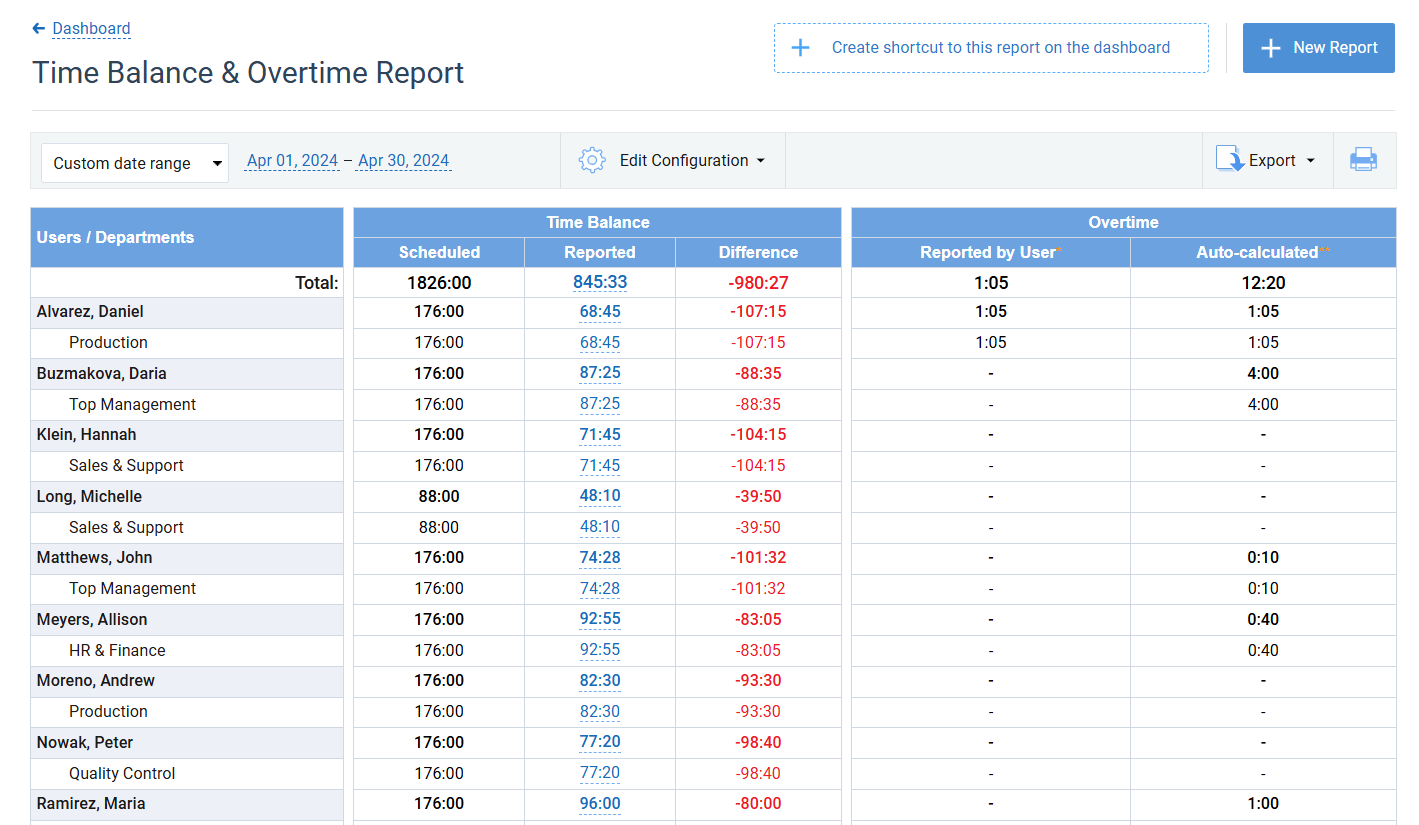1419x825 pixels.
Task: Open HR & Finance reported time 92:55
Action: (x=600, y=650)
